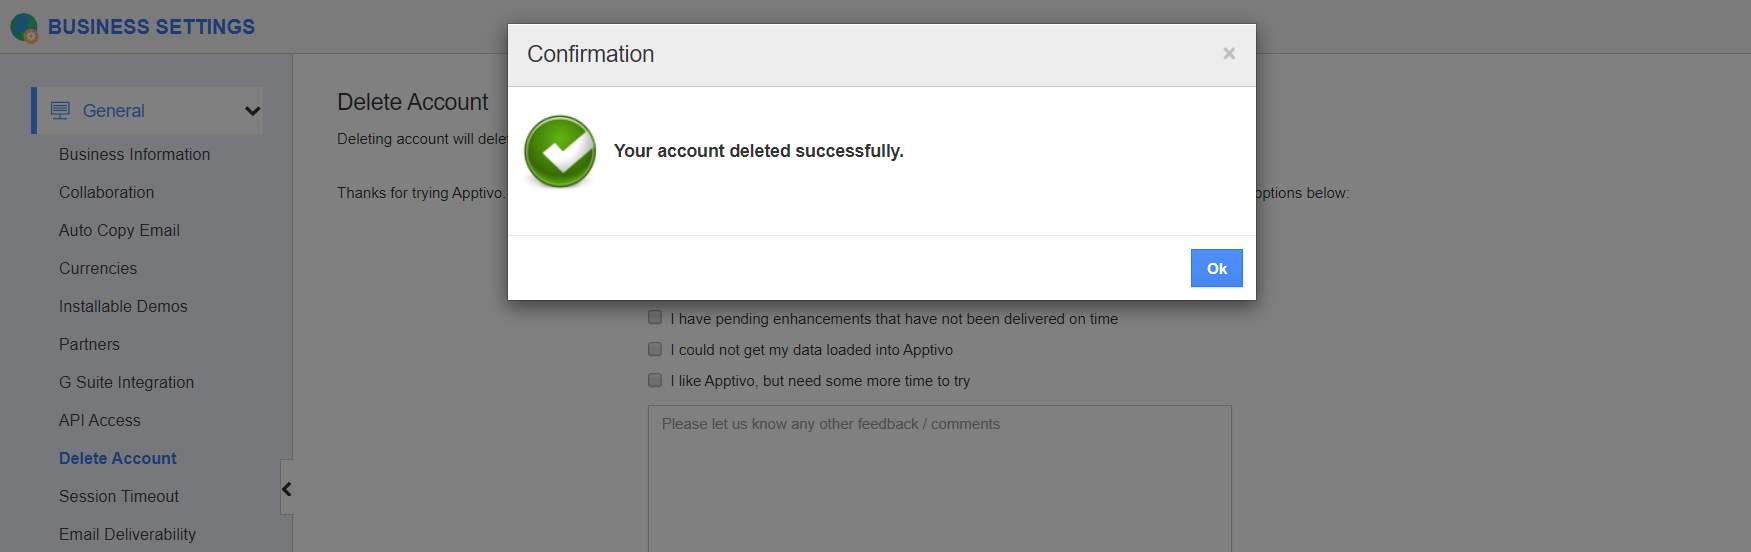Screen dimensions: 1751x552
Task: Open Session Timeout settings
Action: [119, 496]
